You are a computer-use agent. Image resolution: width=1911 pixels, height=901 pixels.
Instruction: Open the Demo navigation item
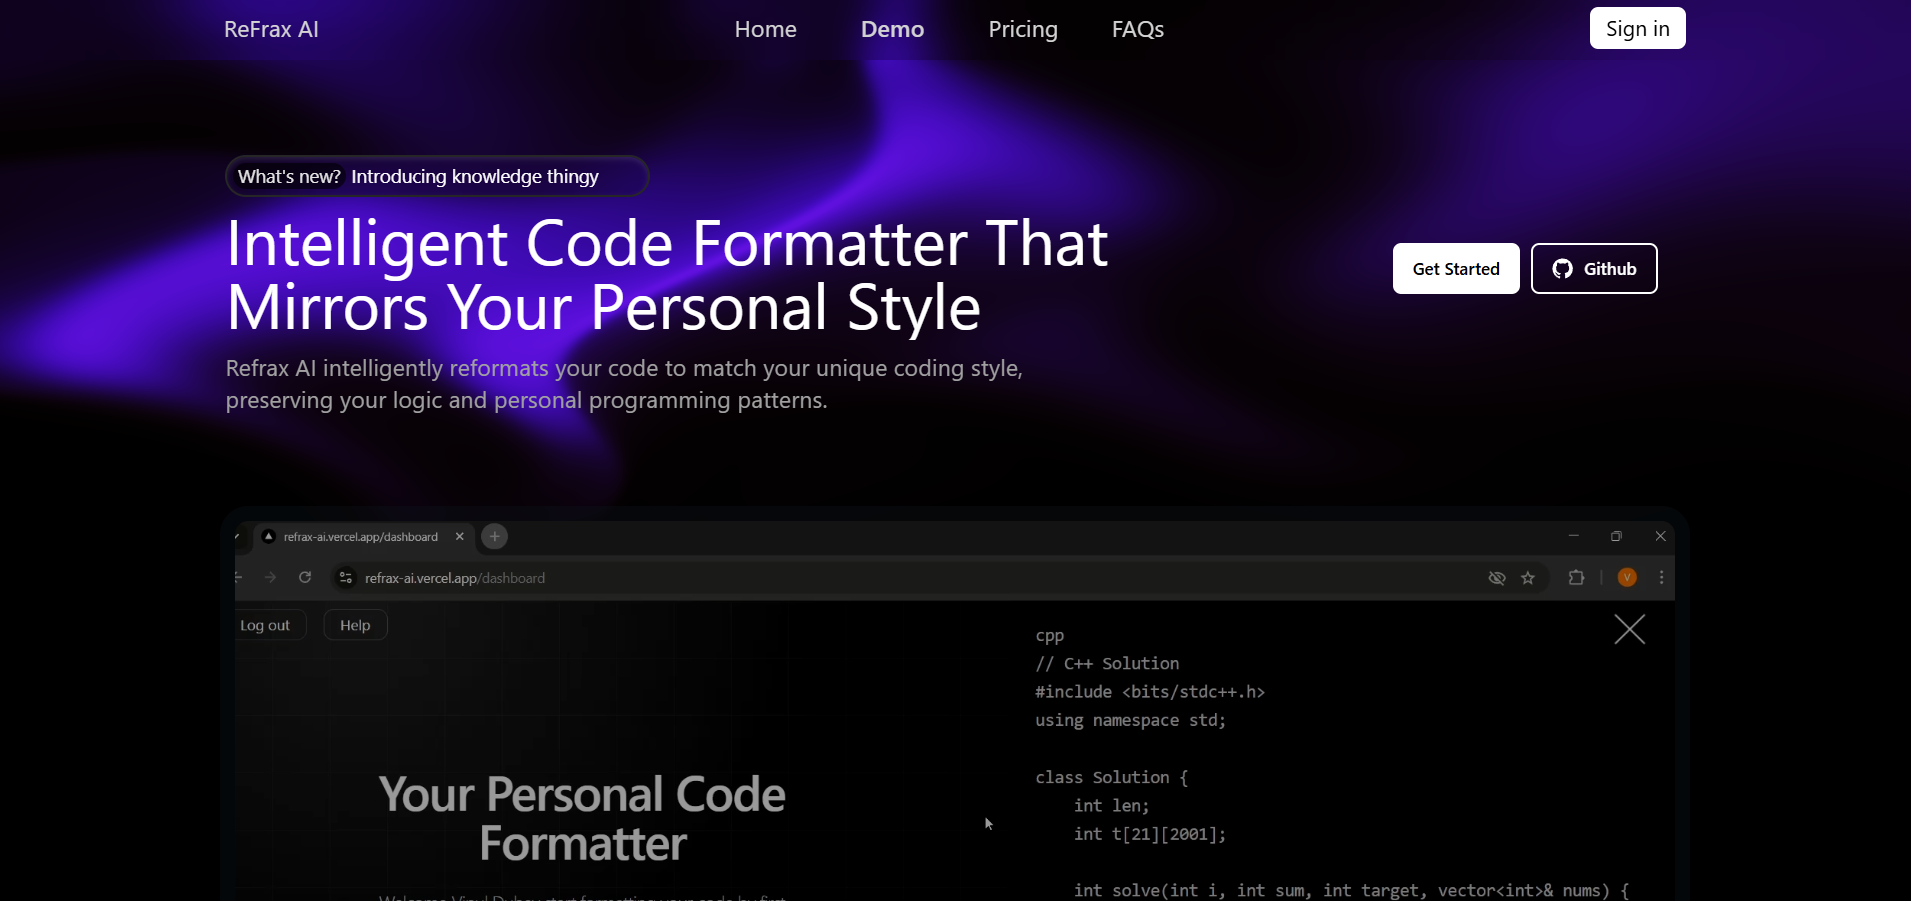click(x=892, y=29)
